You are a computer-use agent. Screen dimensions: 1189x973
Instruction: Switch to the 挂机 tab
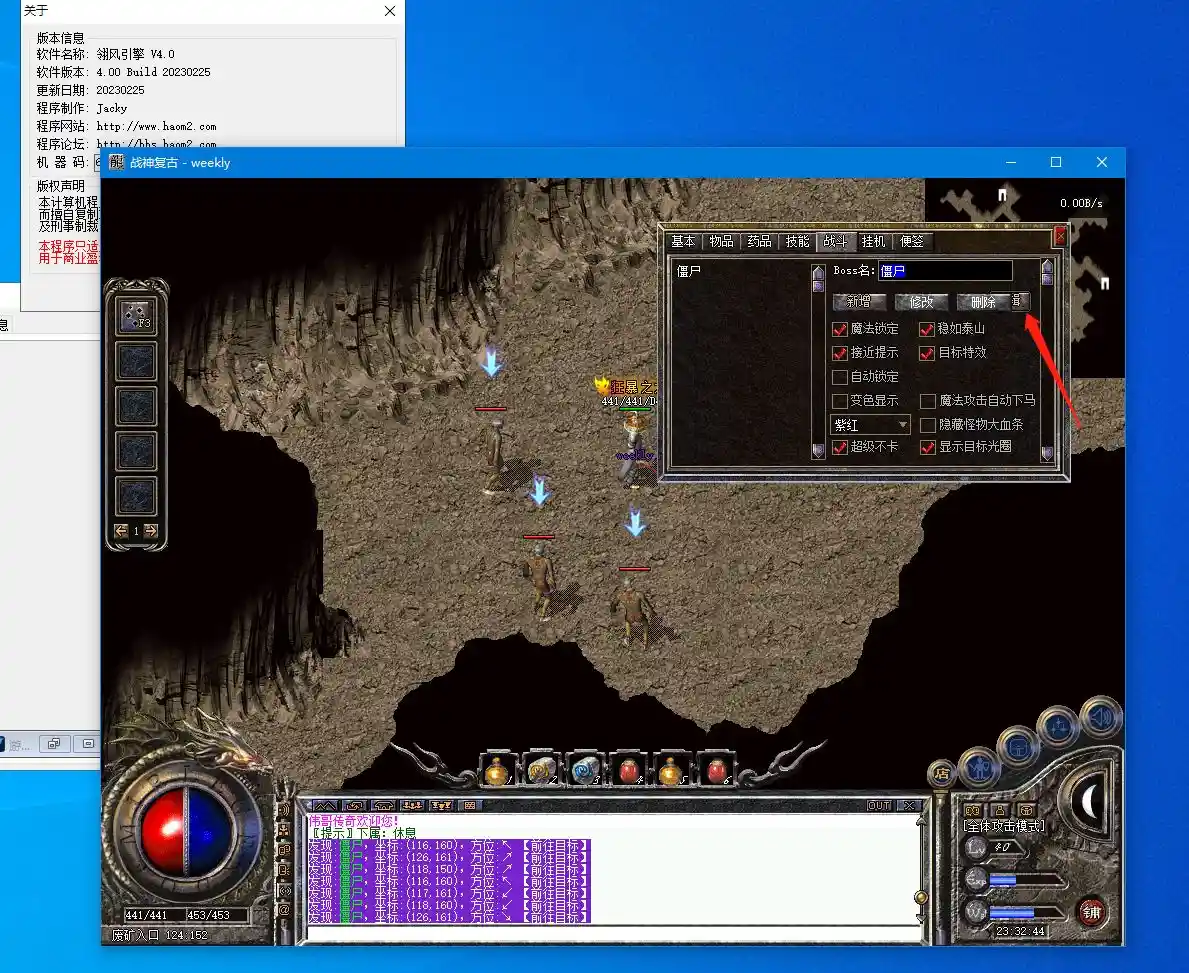873,241
